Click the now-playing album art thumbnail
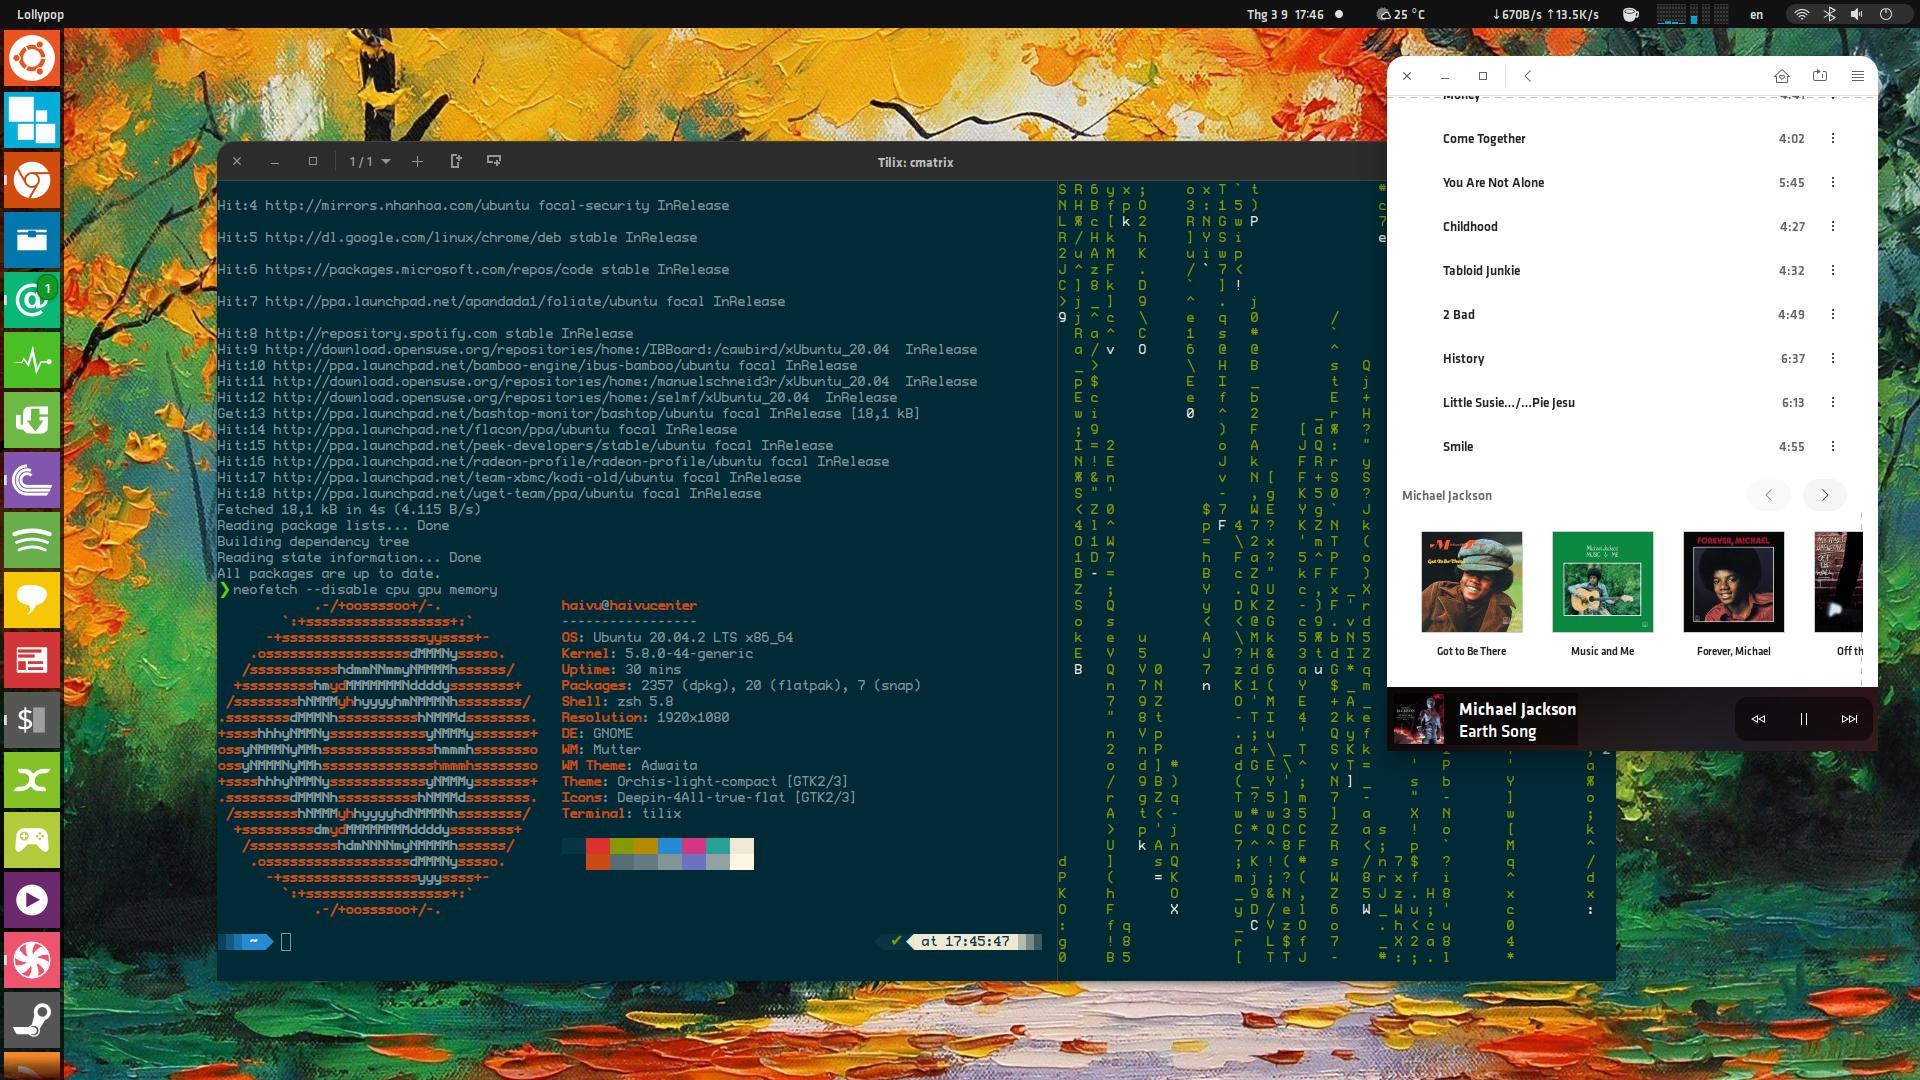 click(x=1418, y=719)
